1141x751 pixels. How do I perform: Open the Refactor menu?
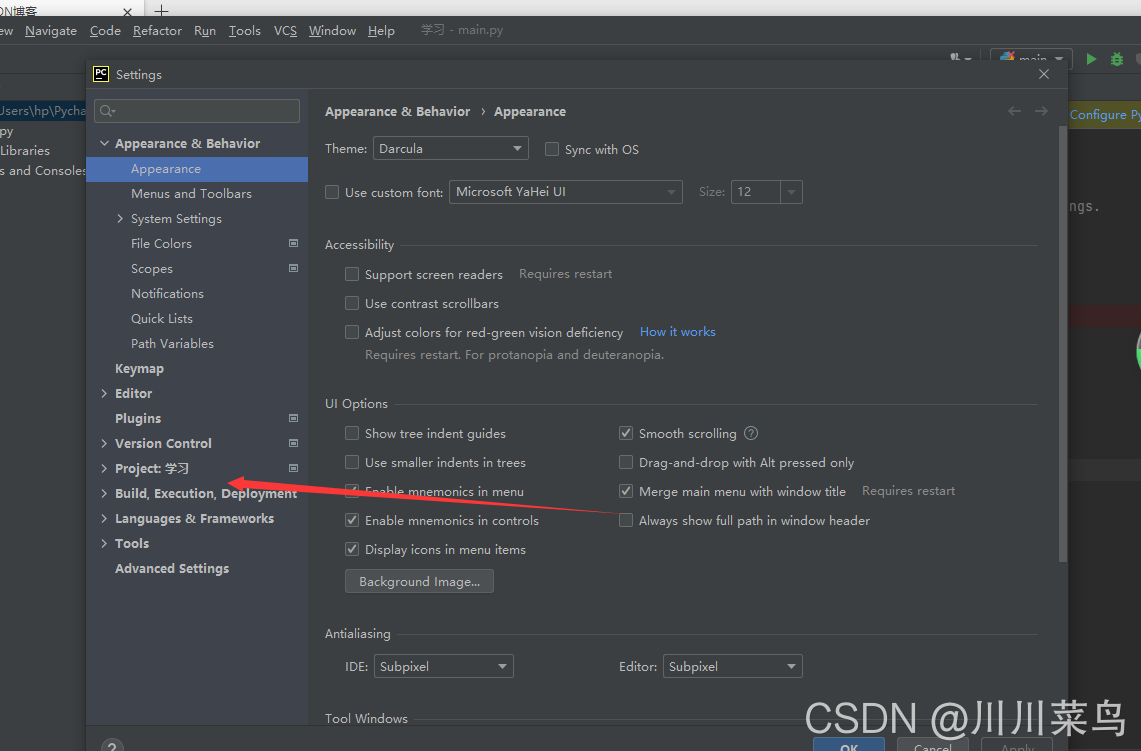click(157, 31)
